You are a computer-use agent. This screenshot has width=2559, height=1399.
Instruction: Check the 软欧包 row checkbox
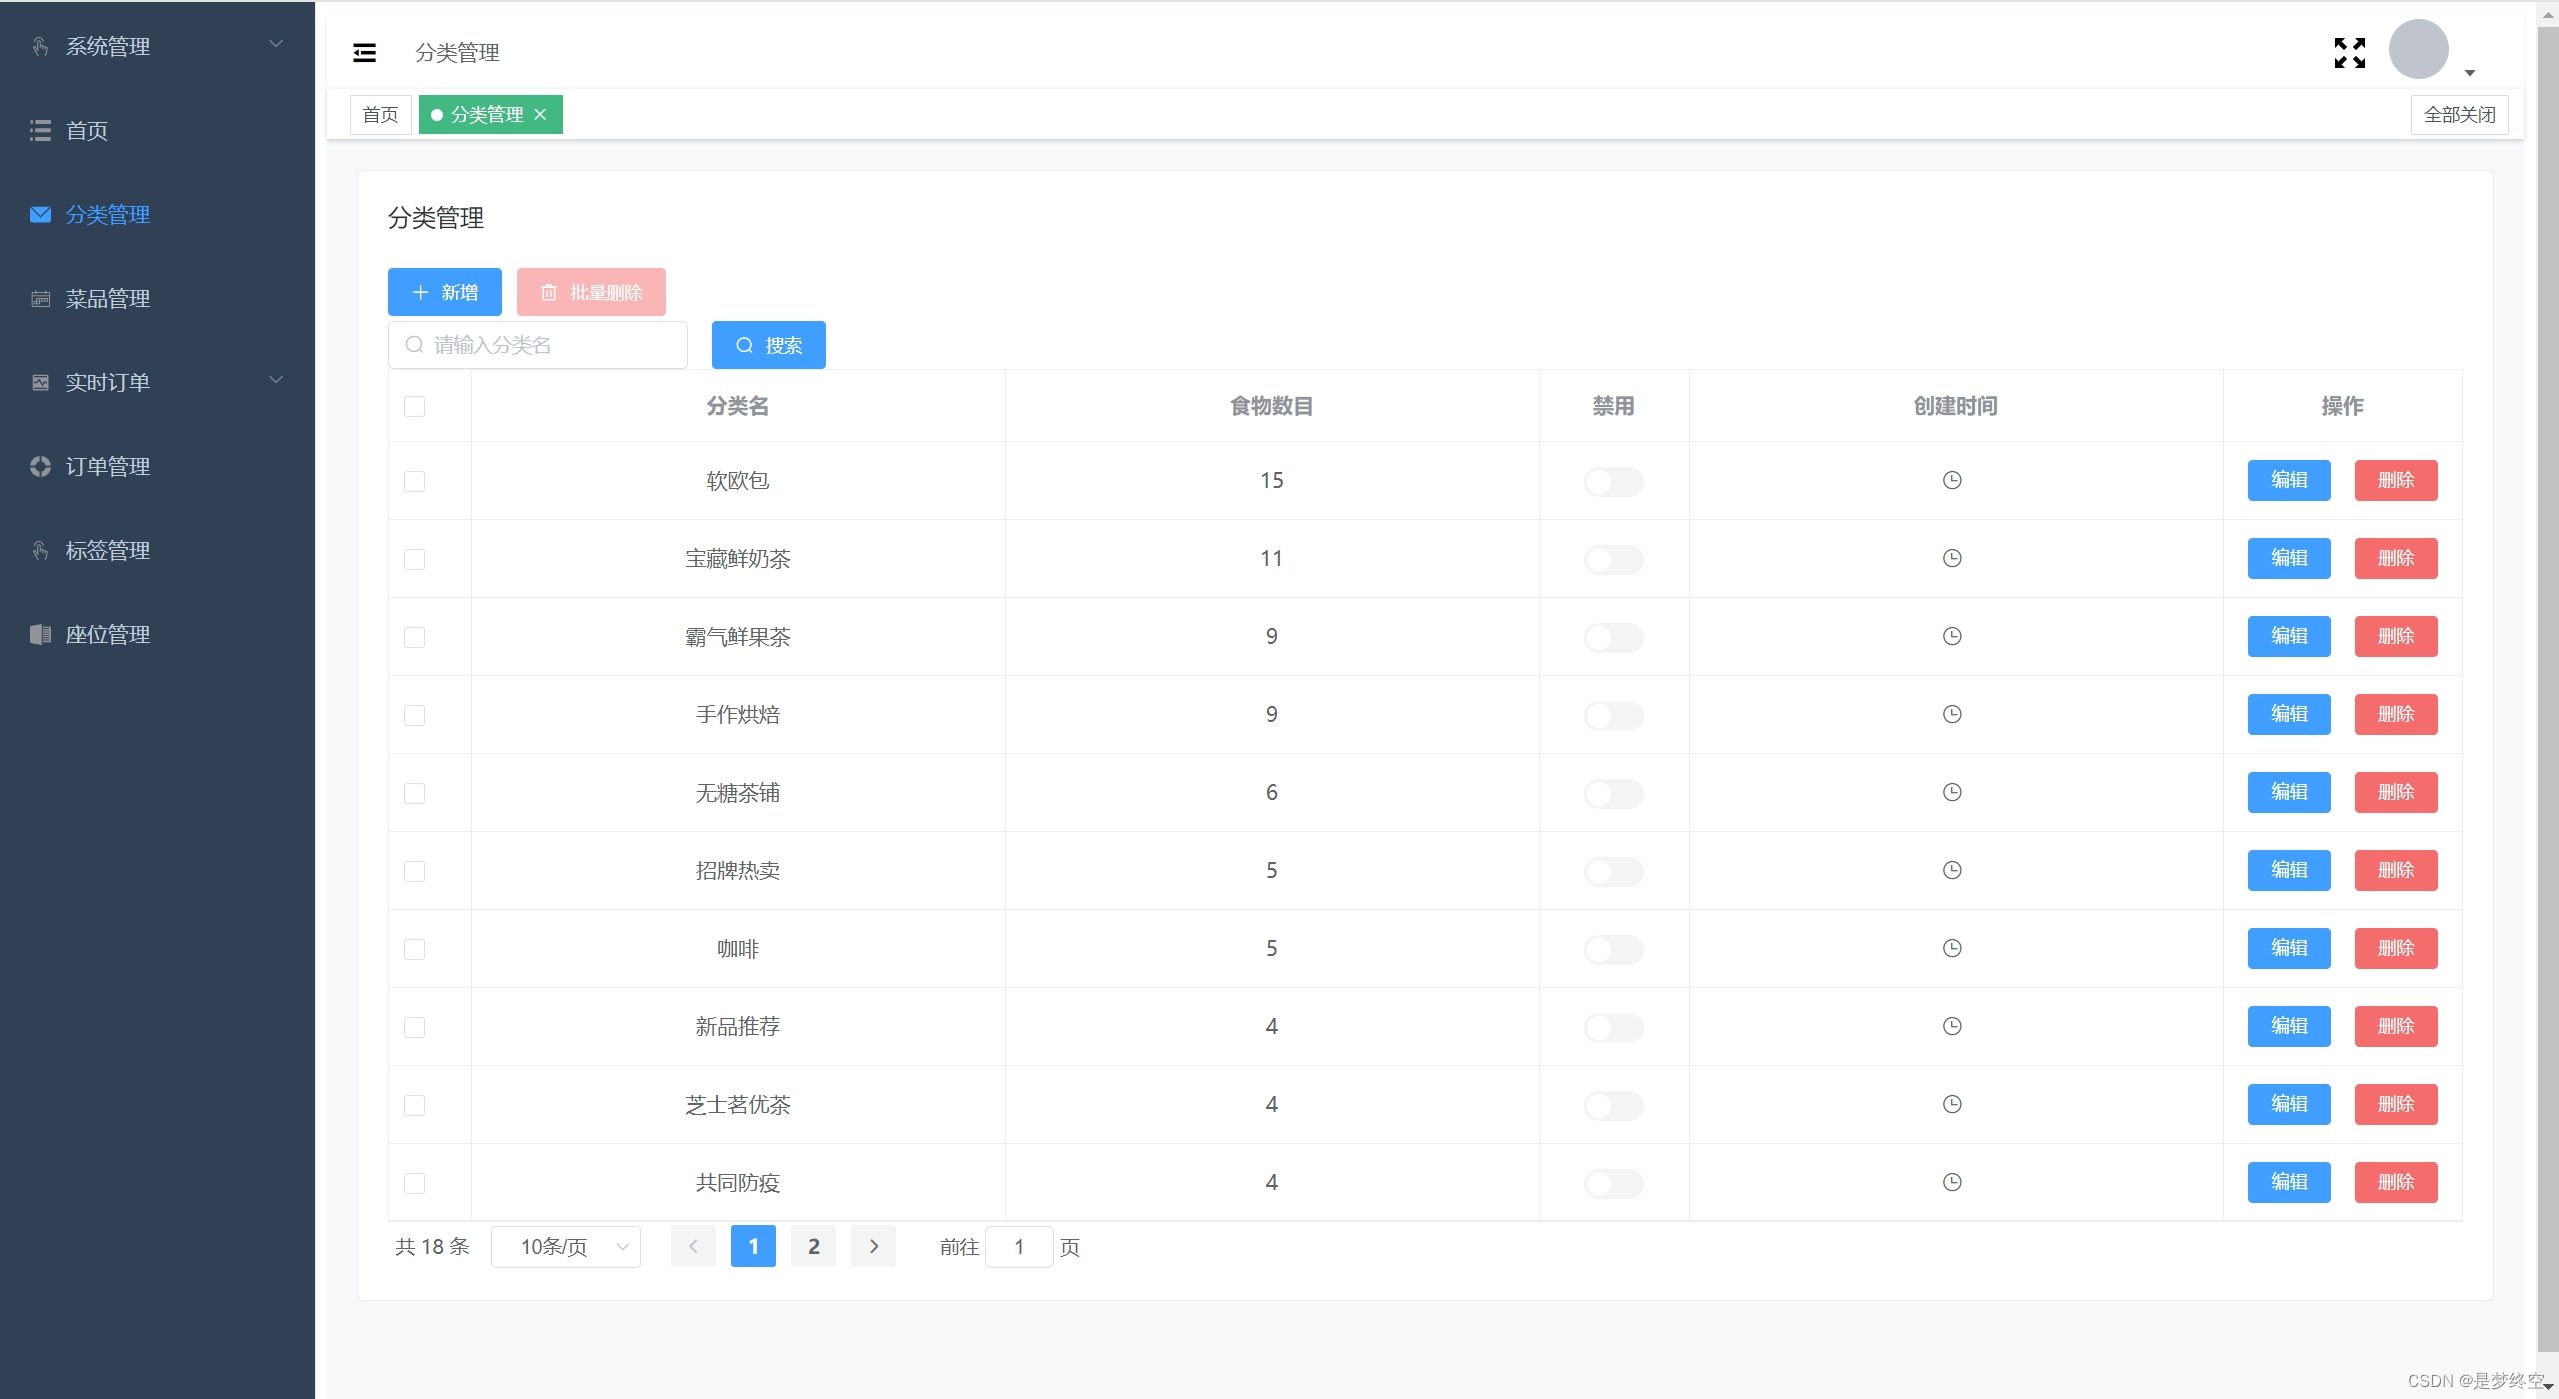point(414,481)
